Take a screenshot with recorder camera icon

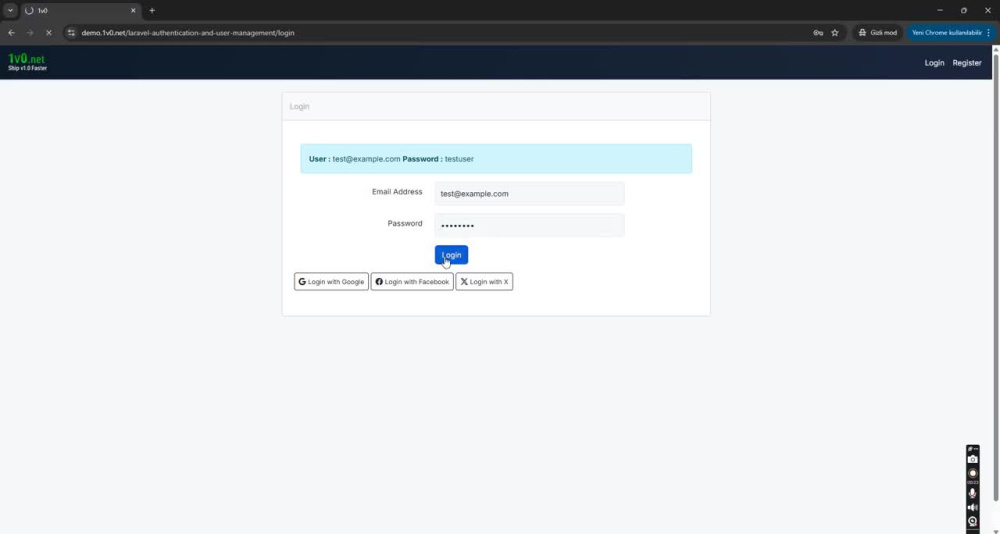pyautogui.click(x=973, y=459)
